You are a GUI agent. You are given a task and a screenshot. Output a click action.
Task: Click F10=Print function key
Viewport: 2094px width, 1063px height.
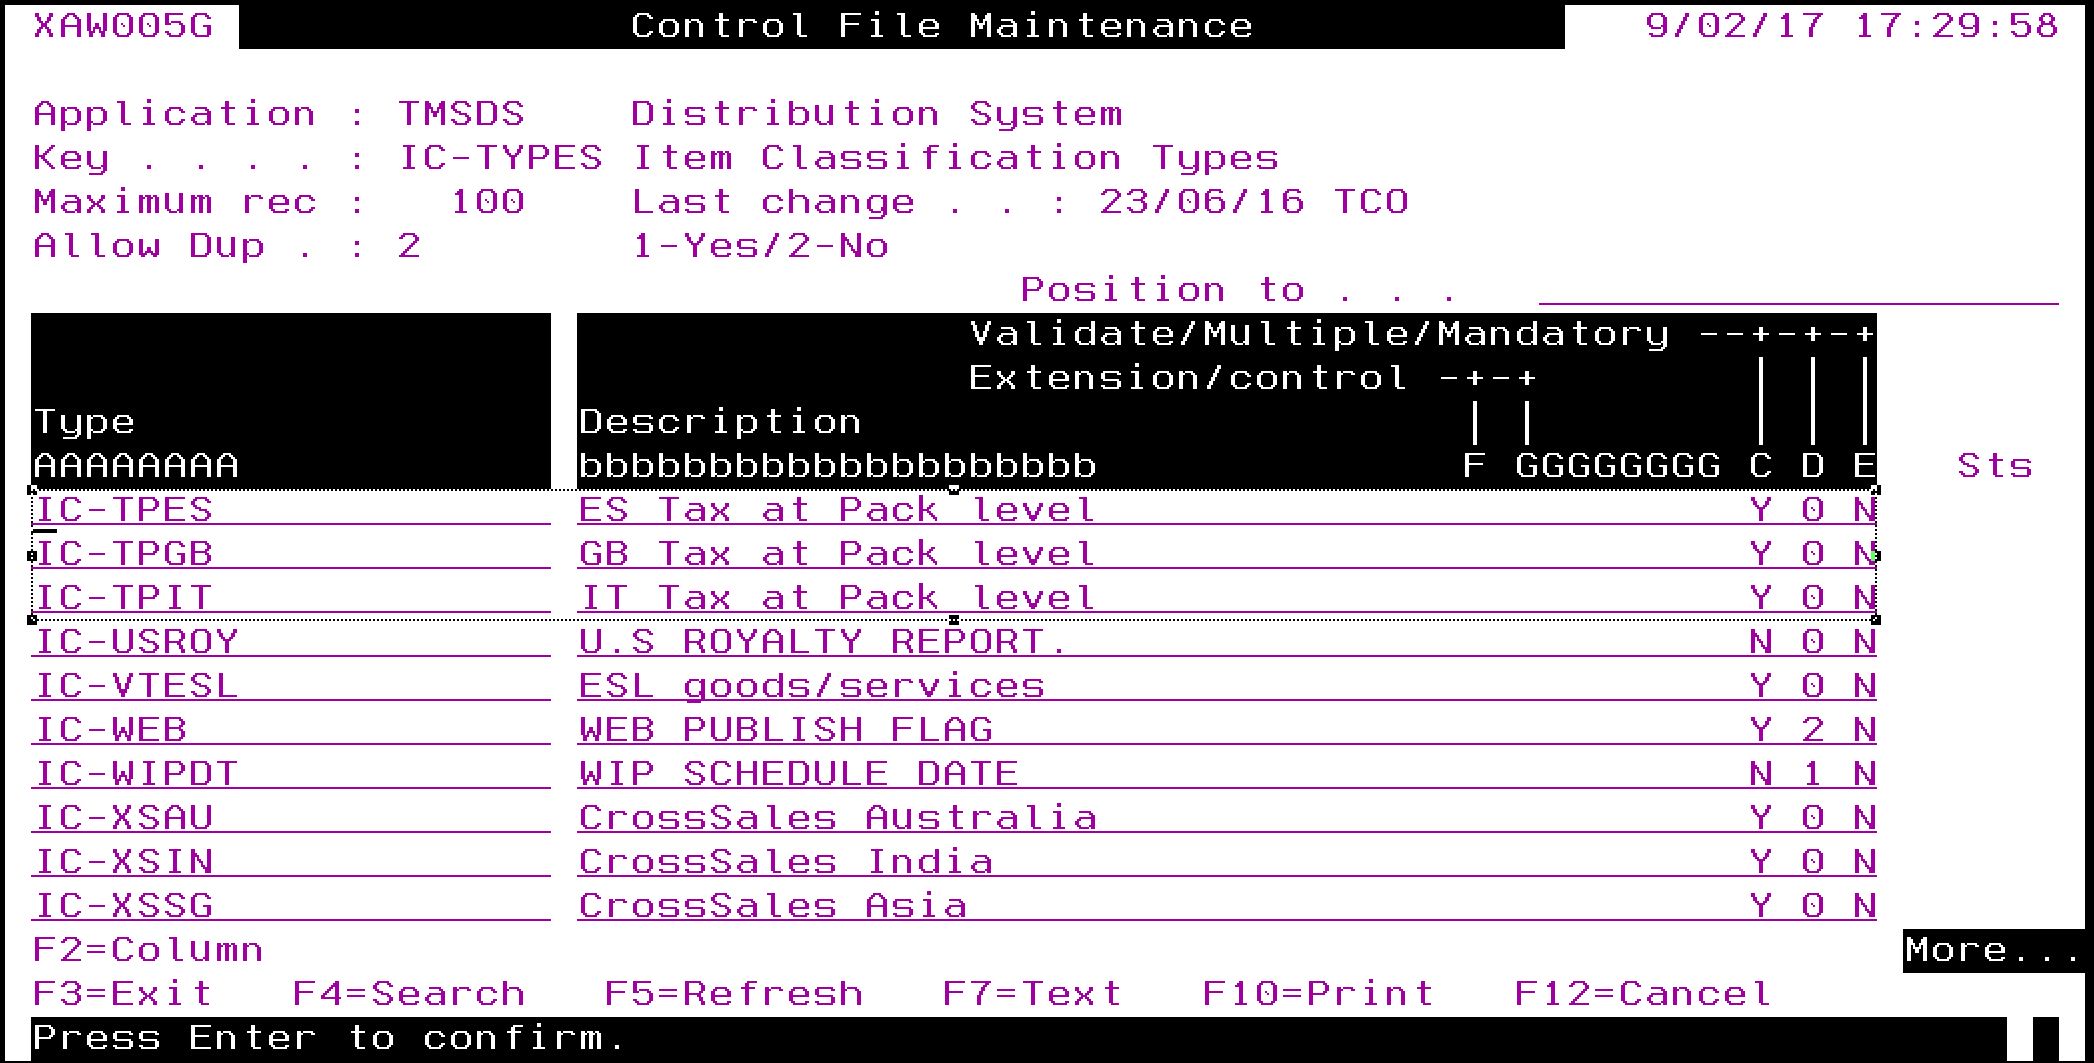coord(1318,993)
